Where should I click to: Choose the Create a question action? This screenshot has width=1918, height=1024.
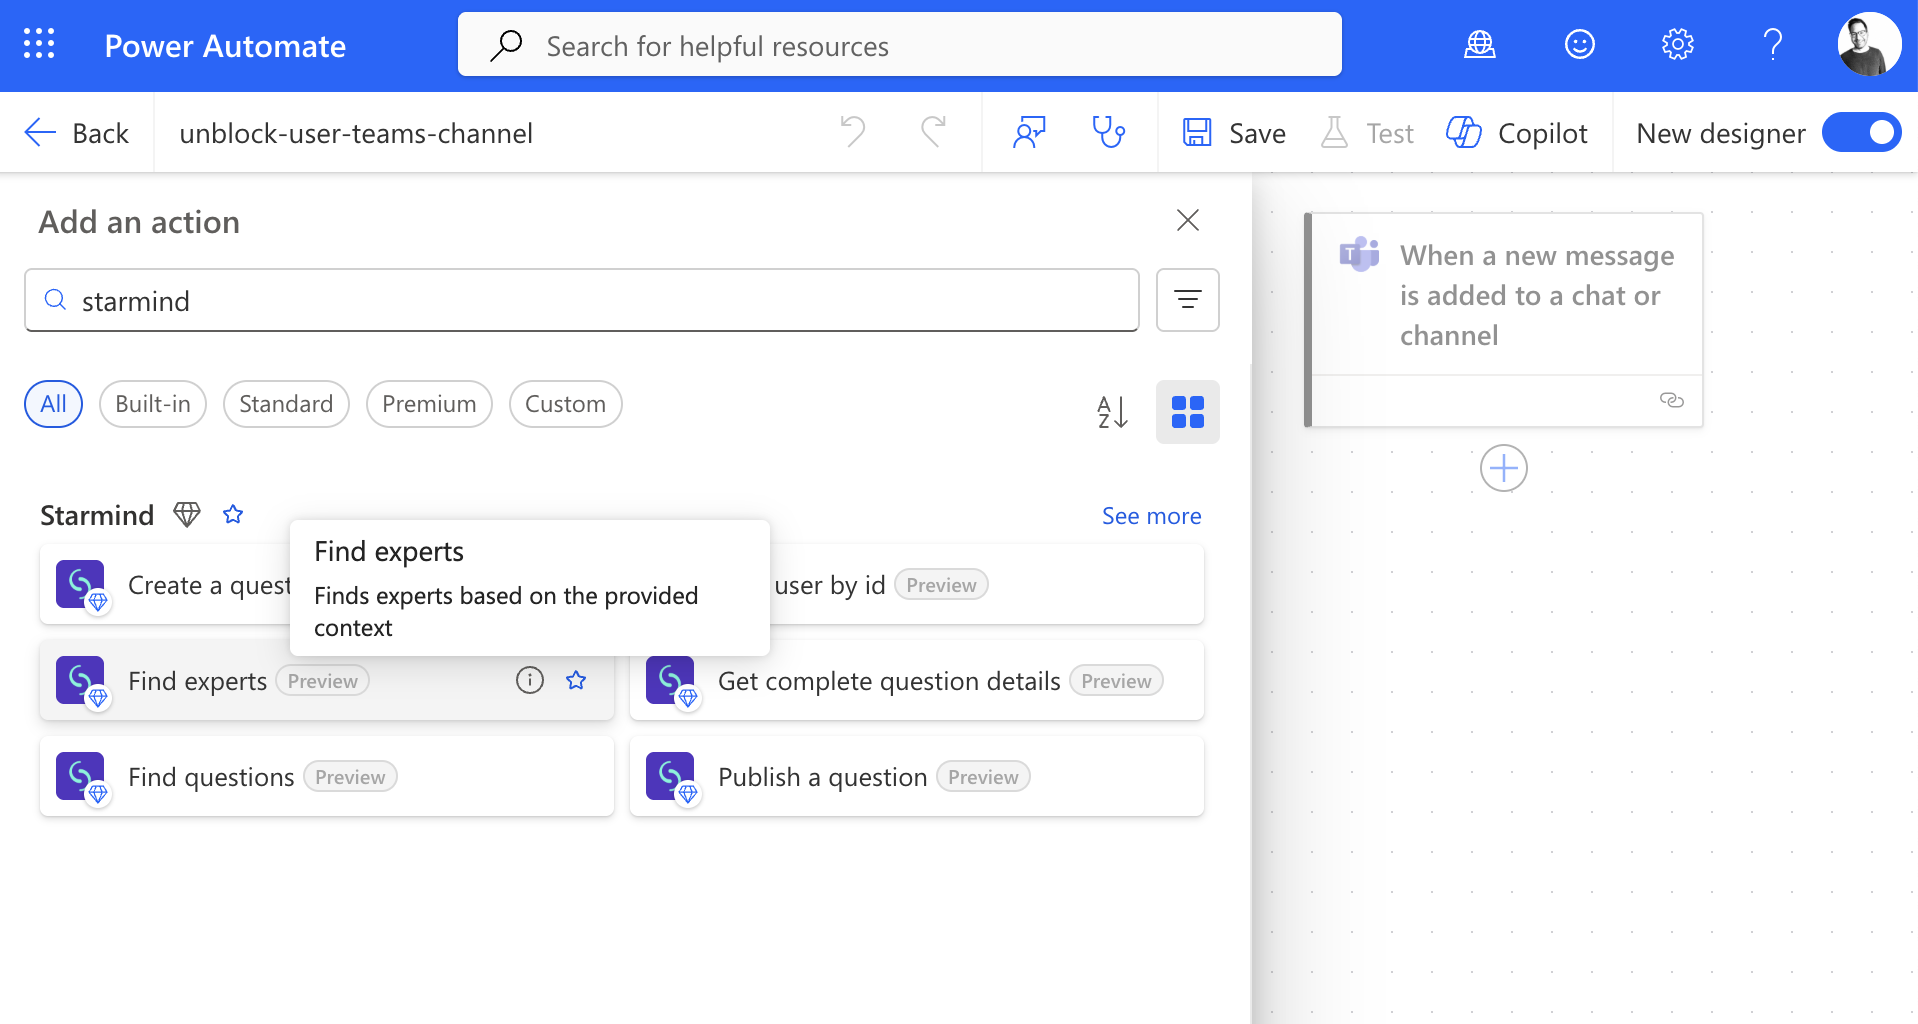click(x=165, y=585)
